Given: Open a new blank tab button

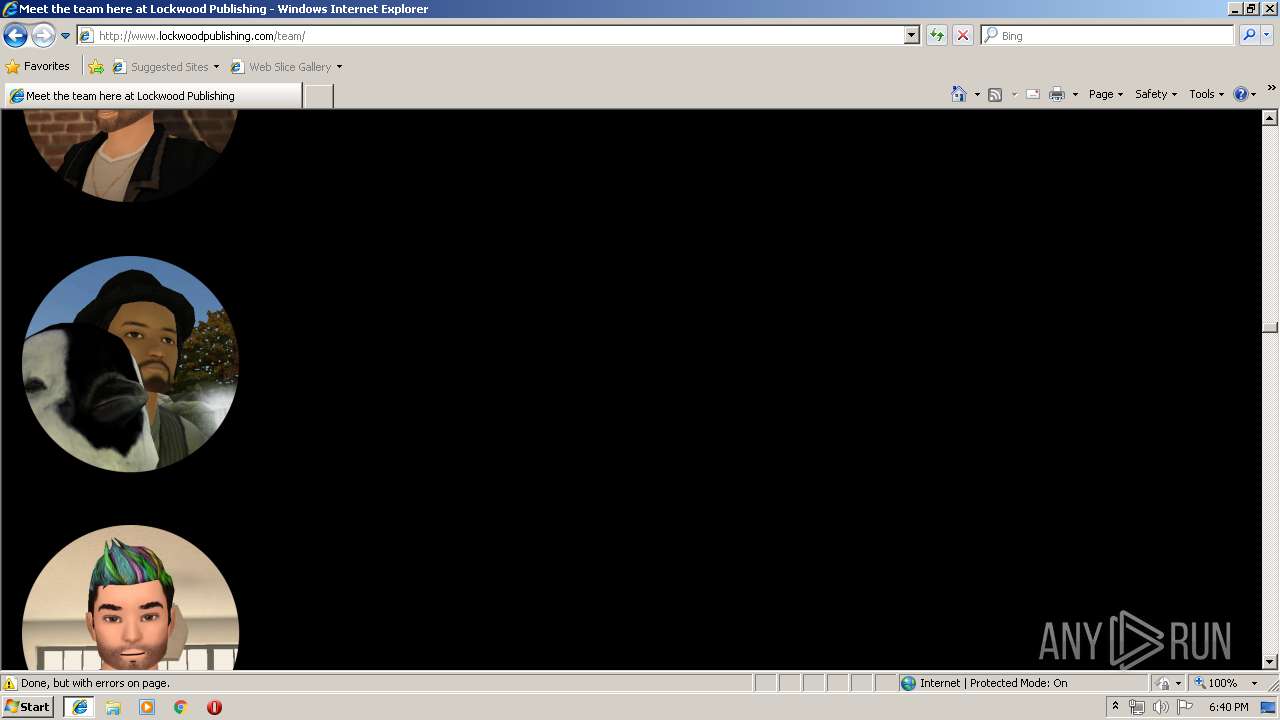Looking at the screenshot, I should [x=318, y=96].
